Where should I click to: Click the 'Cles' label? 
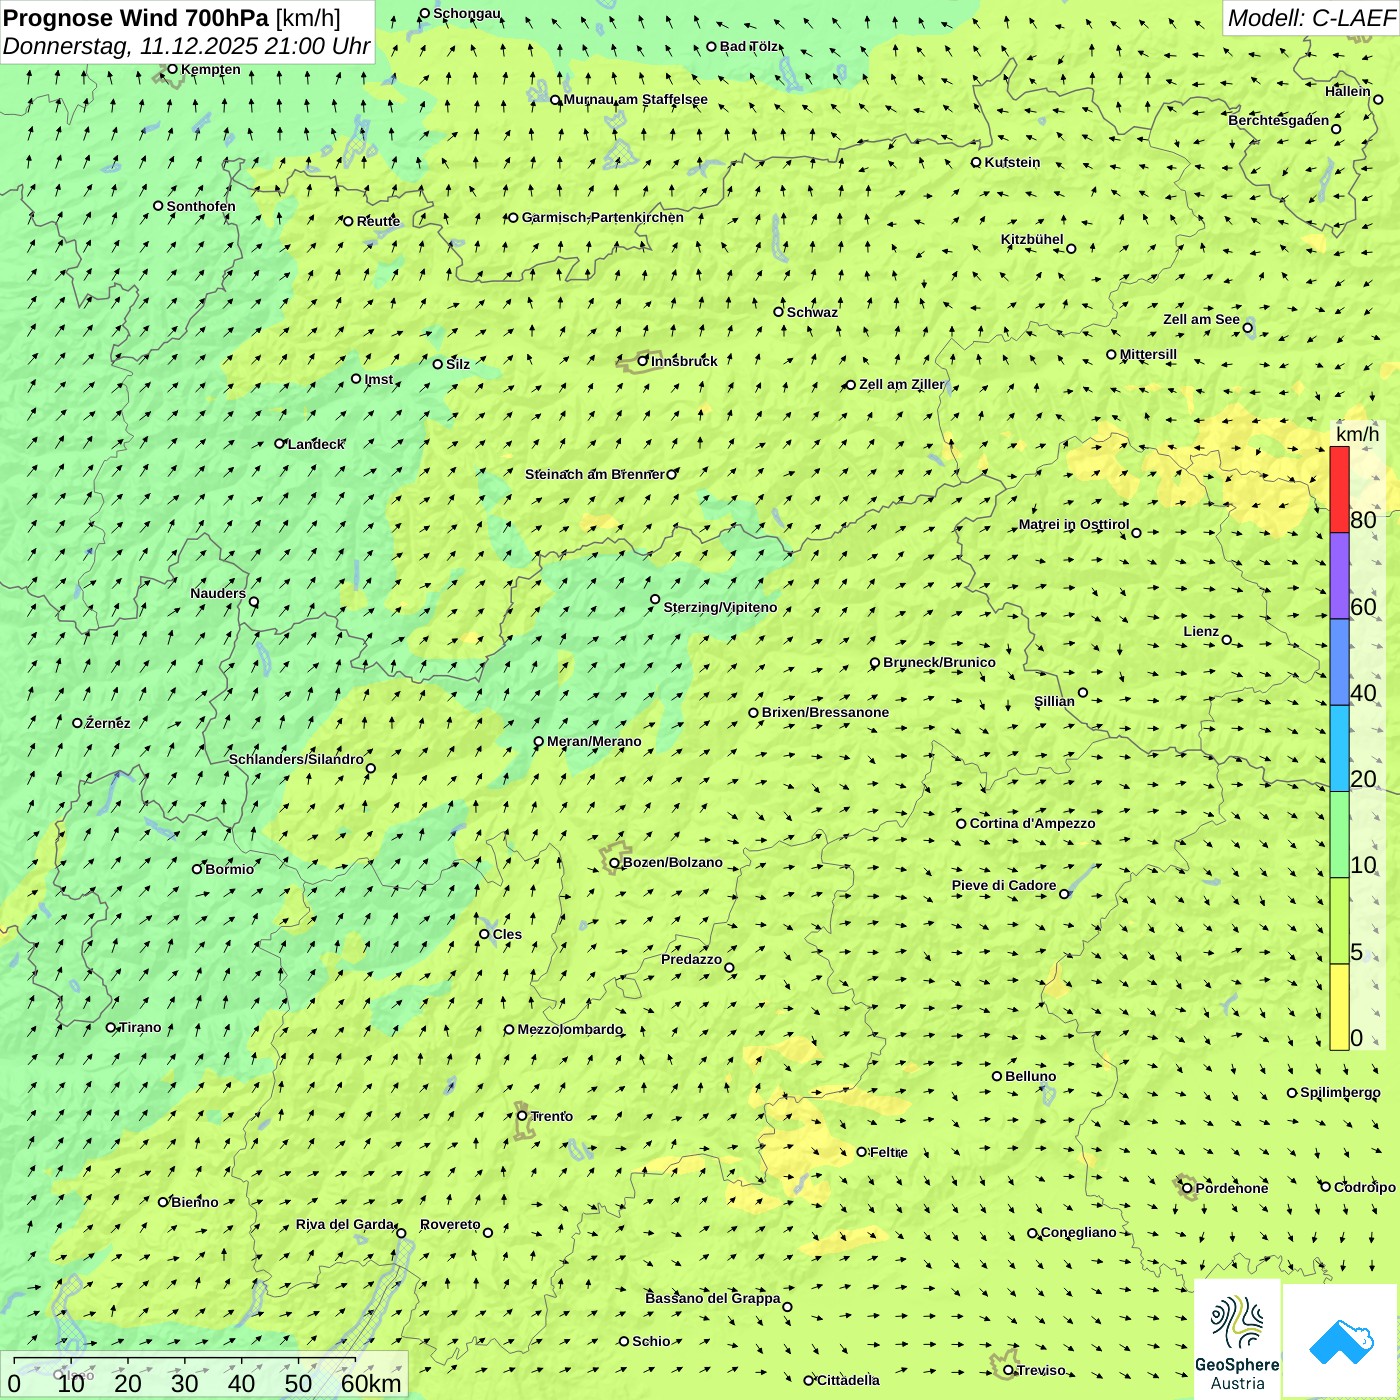(x=507, y=934)
